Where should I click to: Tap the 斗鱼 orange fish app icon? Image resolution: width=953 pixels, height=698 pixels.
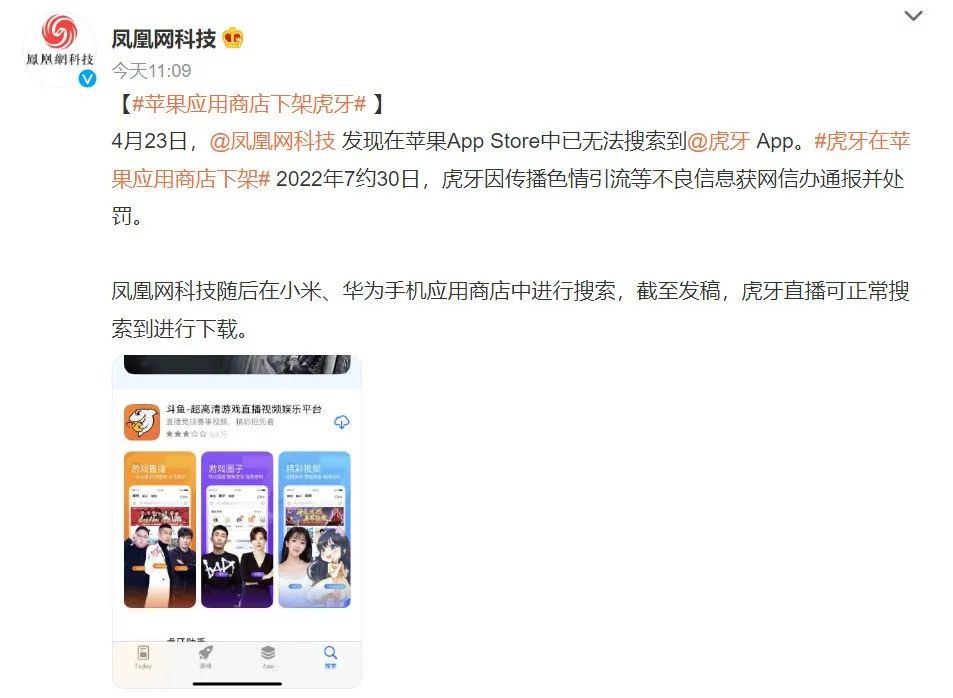click(x=142, y=421)
